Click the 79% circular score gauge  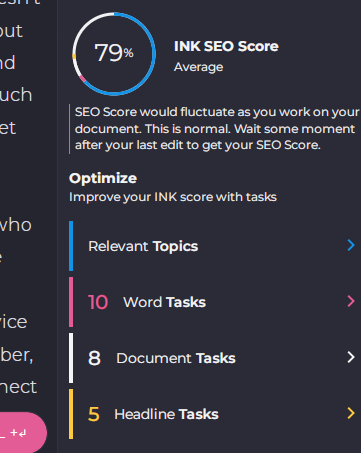114,54
